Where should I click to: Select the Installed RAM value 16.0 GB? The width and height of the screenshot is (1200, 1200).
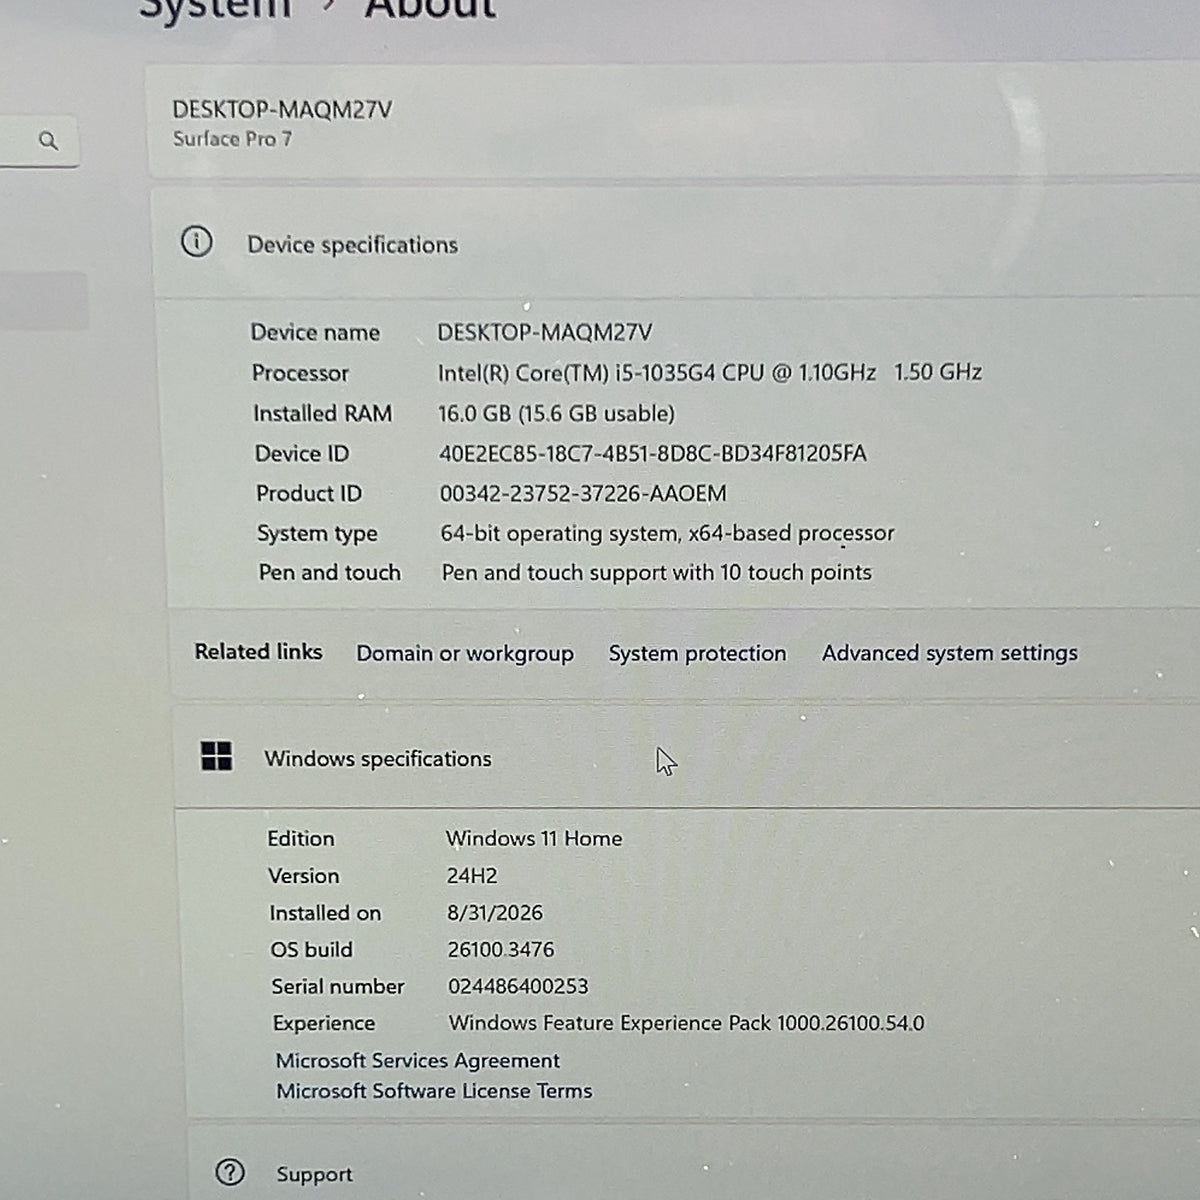(556, 413)
